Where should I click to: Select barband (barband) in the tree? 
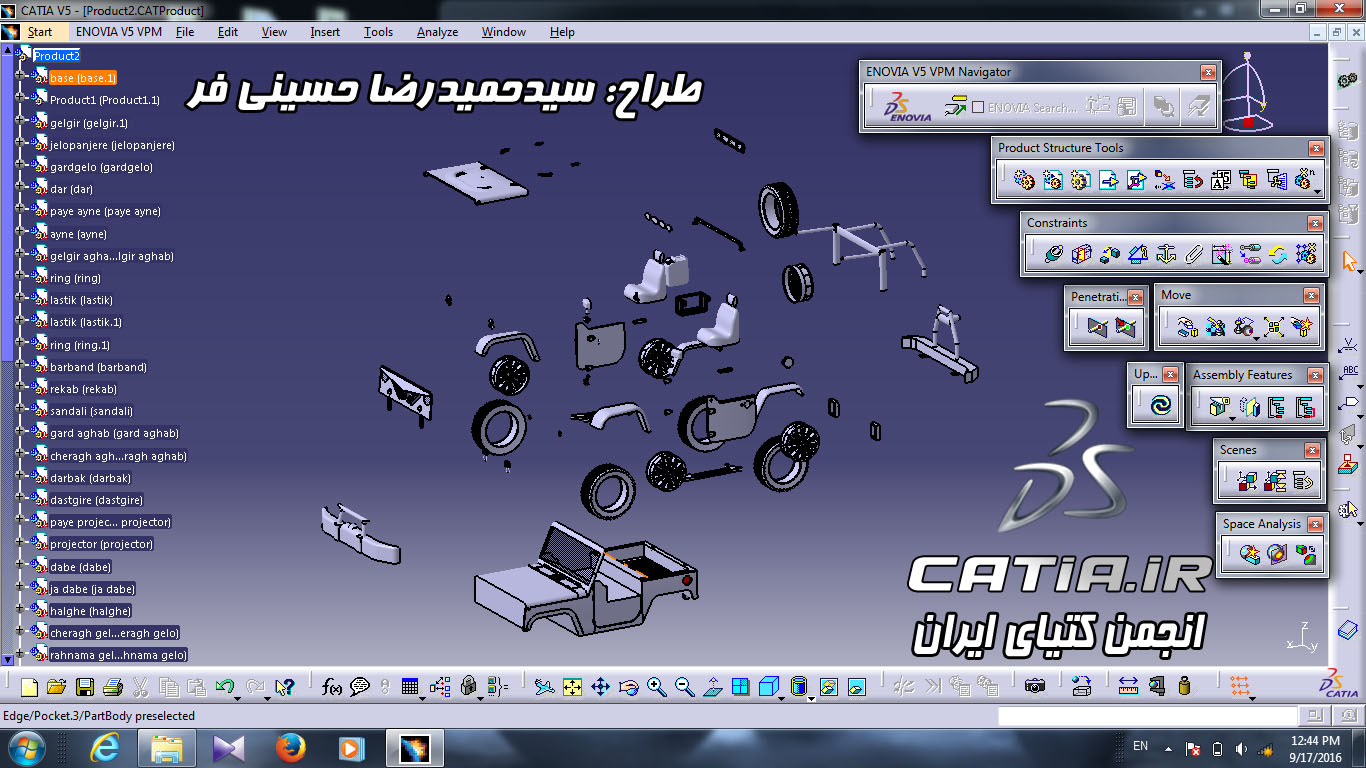coord(98,367)
